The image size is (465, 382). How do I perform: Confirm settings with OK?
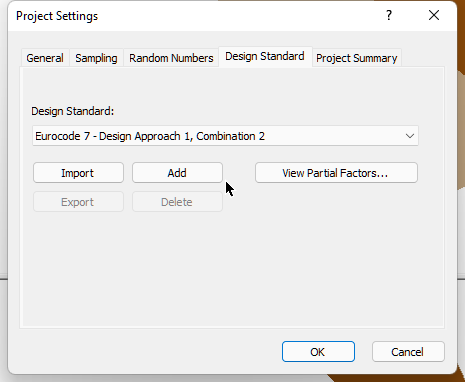pos(318,352)
